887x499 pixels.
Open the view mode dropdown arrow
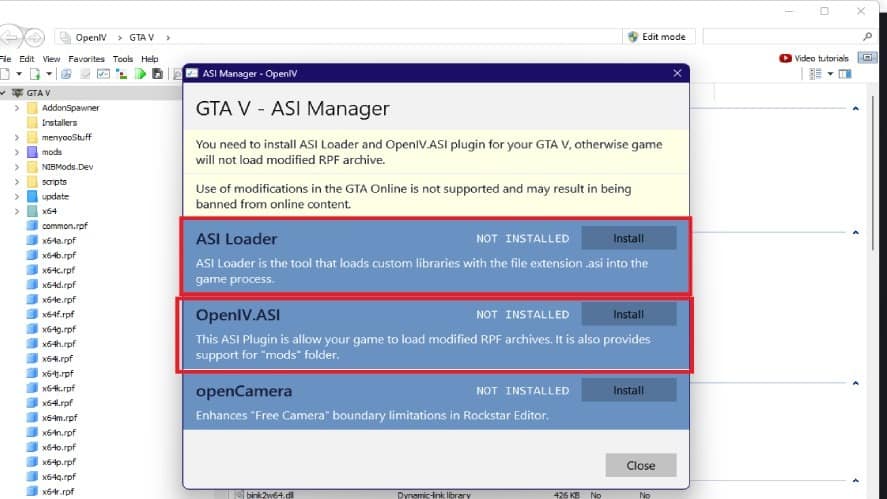pyautogui.click(x=830, y=74)
